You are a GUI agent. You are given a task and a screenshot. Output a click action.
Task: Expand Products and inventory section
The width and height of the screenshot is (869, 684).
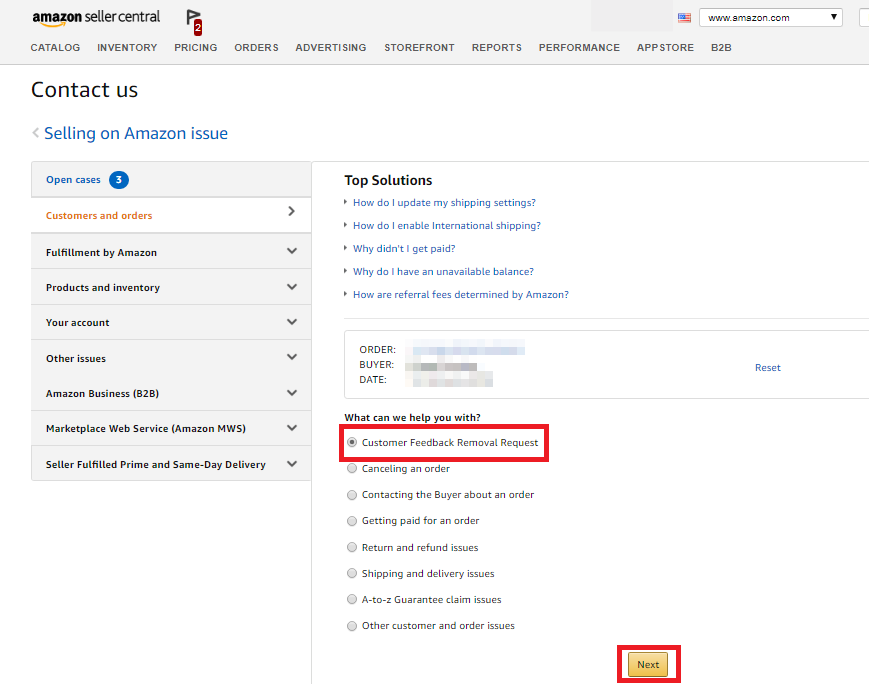click(171, 287)
